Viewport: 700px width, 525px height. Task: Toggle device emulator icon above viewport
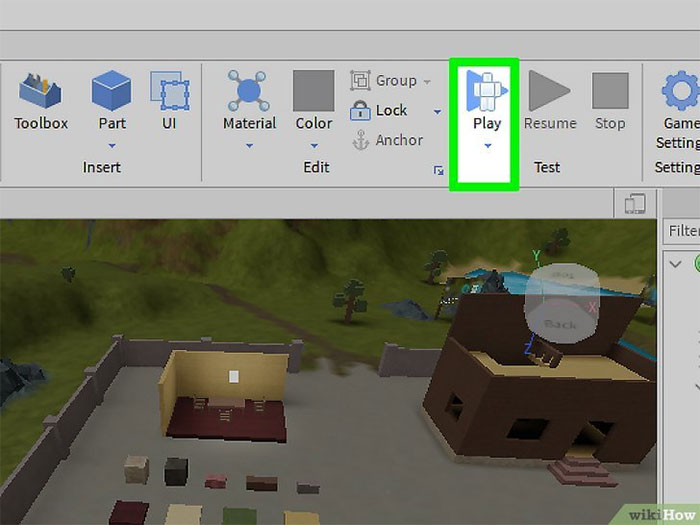point(634,204)
